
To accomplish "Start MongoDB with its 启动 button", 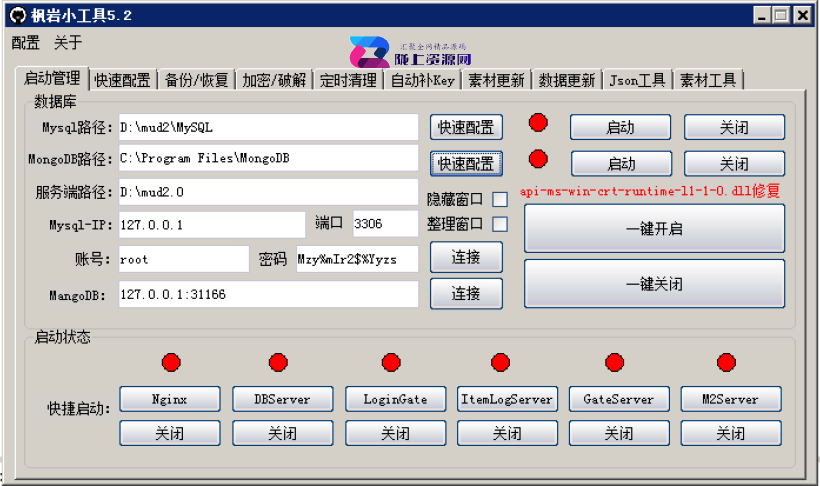I will tap(621, 164).
